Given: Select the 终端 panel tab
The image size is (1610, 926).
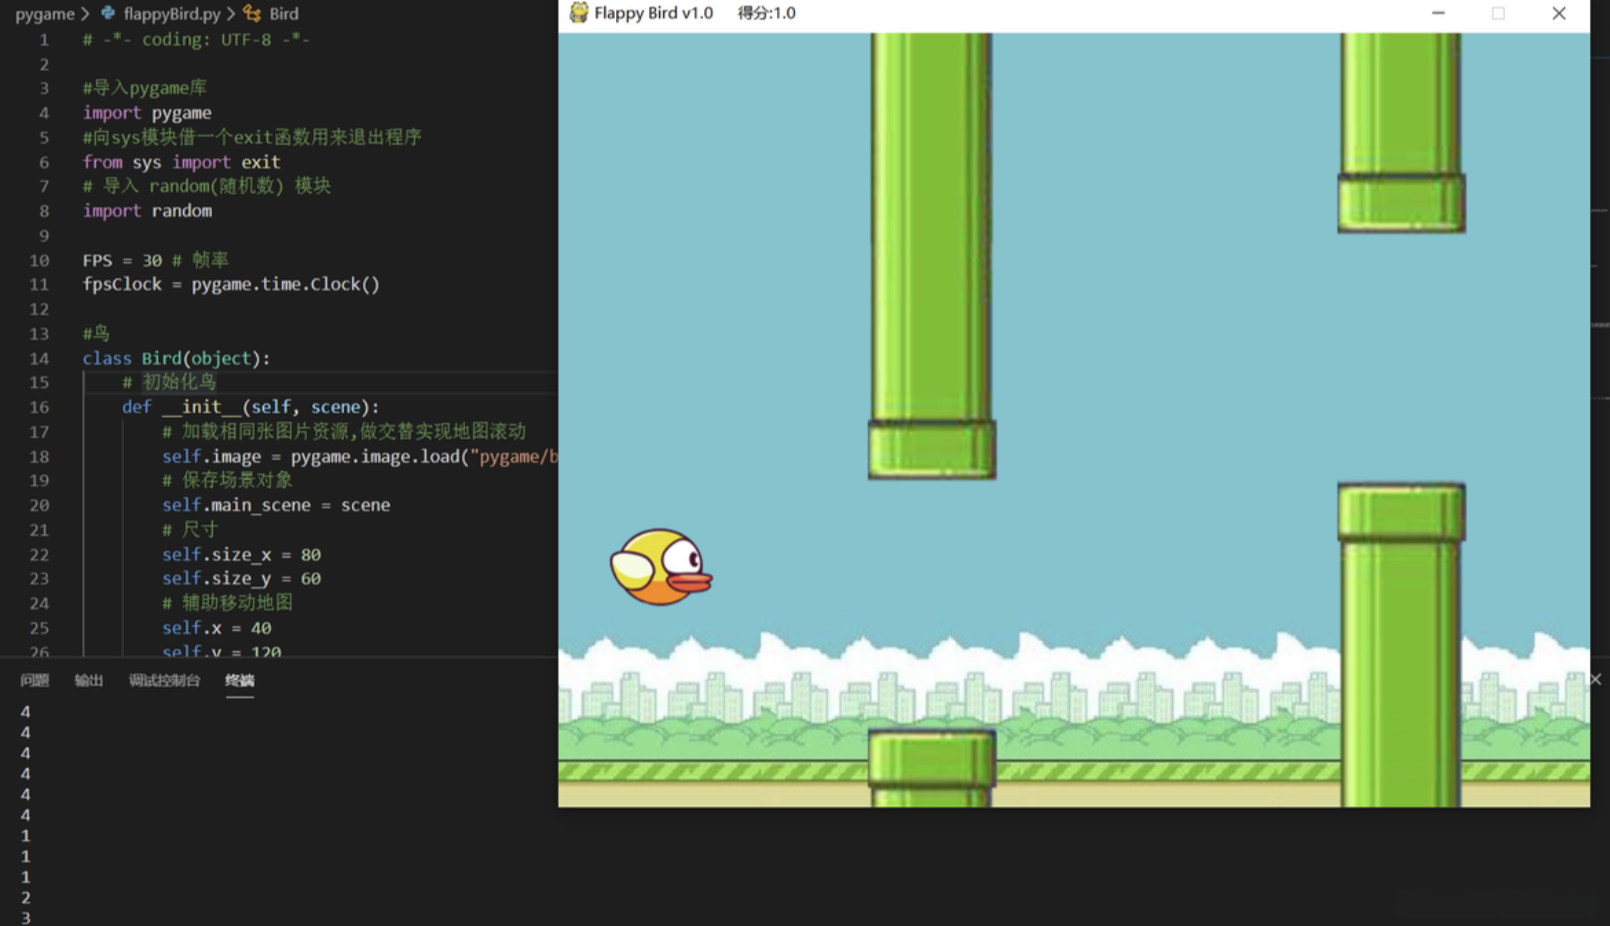Looking at the screenshot, I should click(240, 680).
